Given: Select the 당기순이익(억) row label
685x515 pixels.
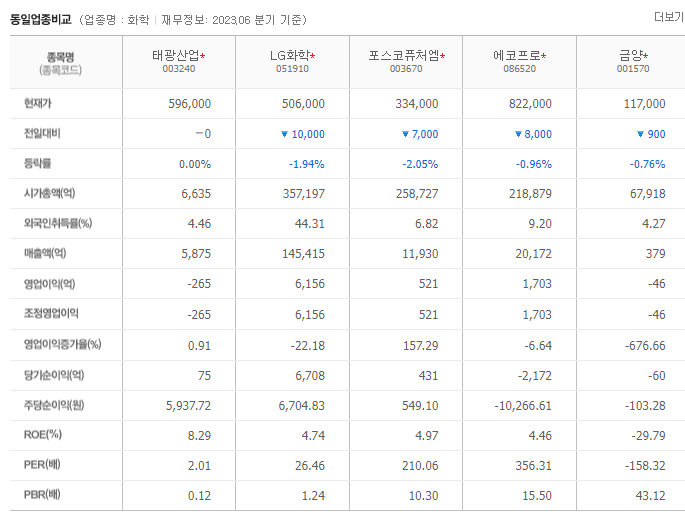Looking at the screenshot, I should (x=54, y=375).
